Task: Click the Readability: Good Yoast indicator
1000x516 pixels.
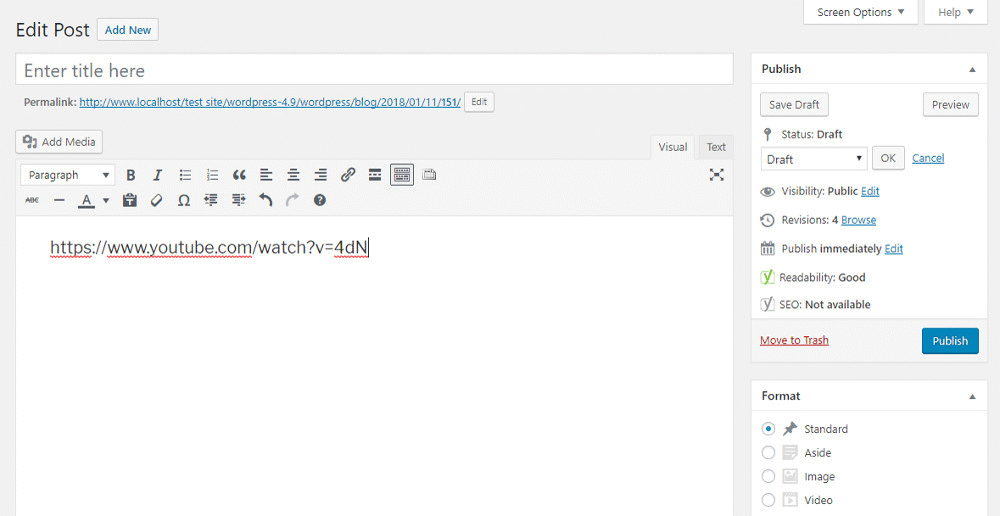Action: point(813,277)
